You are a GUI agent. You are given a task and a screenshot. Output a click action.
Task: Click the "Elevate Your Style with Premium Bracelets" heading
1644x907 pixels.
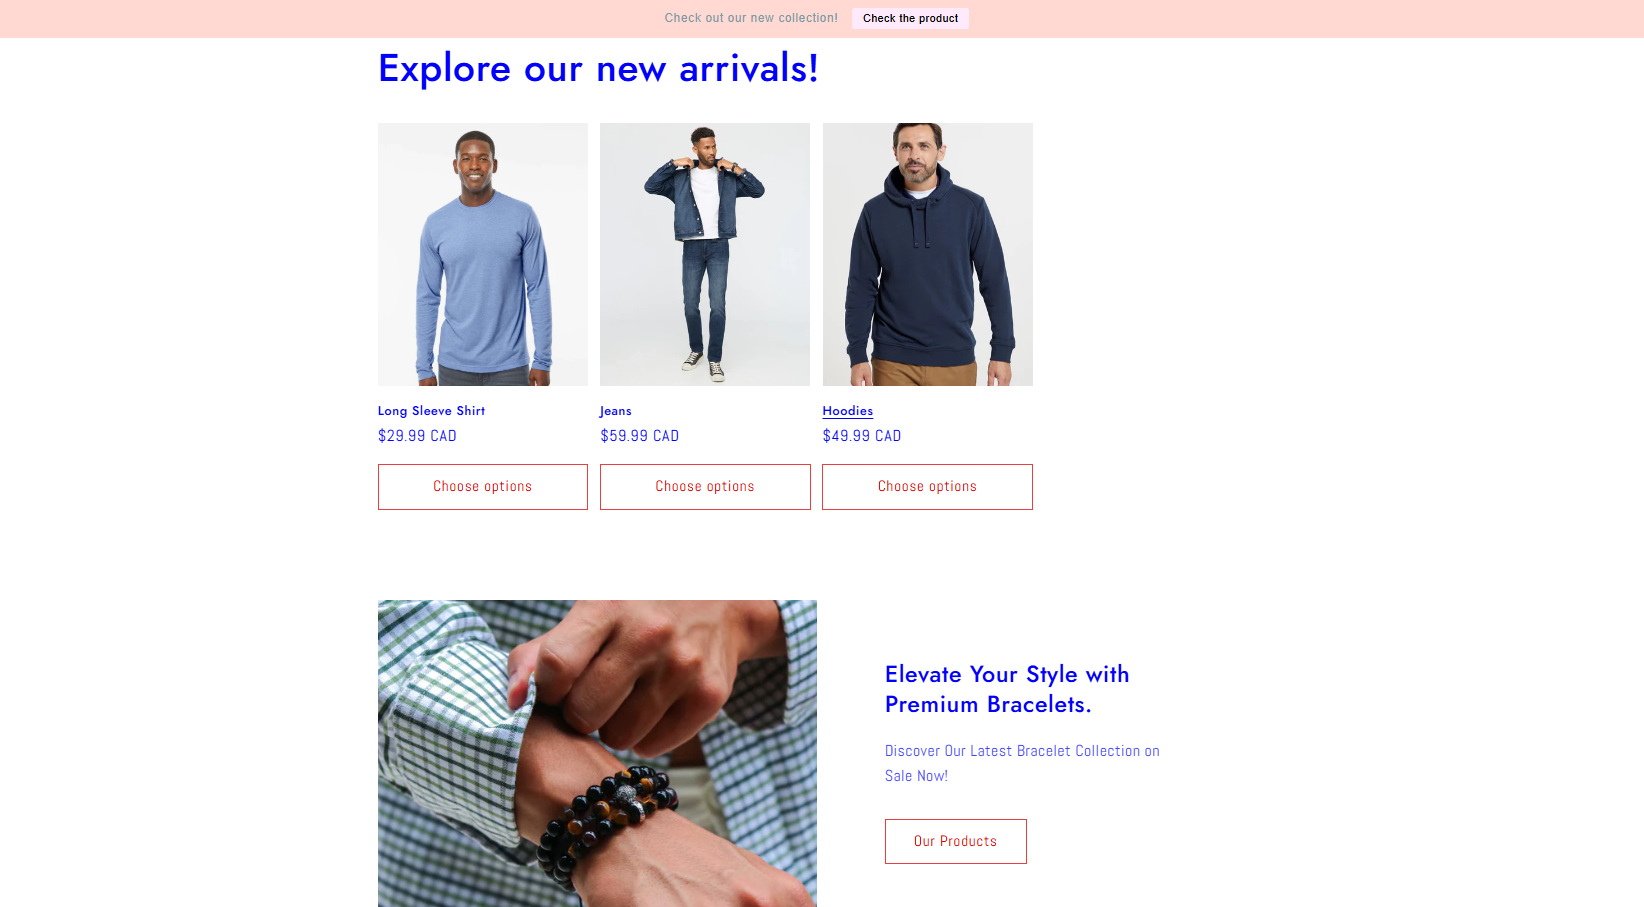point(1007,689)
